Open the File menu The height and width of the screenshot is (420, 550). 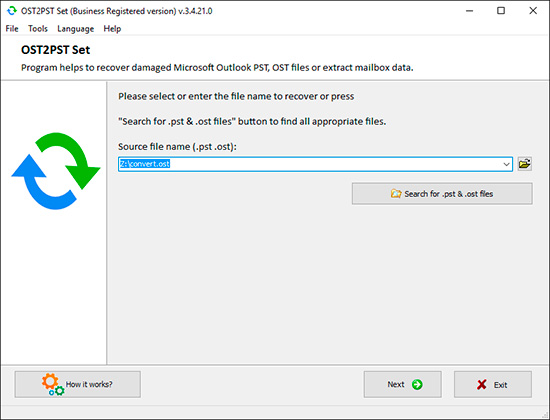pos(12,29)
